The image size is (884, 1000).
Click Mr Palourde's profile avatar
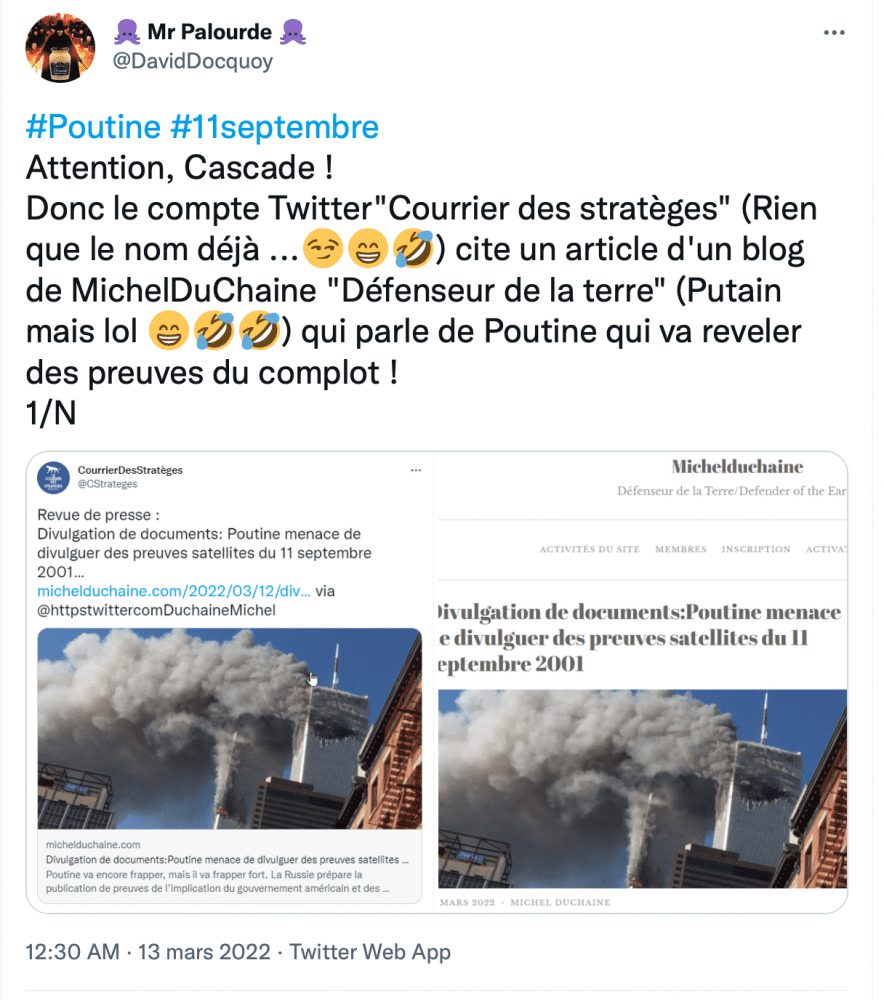[x=60, y=48]
